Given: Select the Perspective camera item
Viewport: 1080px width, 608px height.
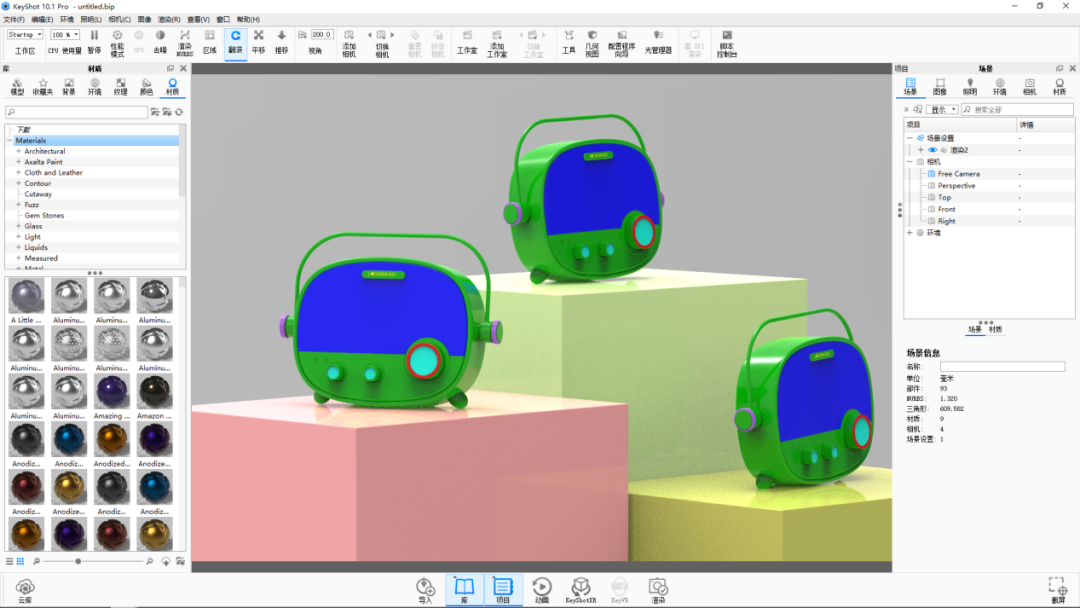Looking at the screenshot, I should point(956,186).
